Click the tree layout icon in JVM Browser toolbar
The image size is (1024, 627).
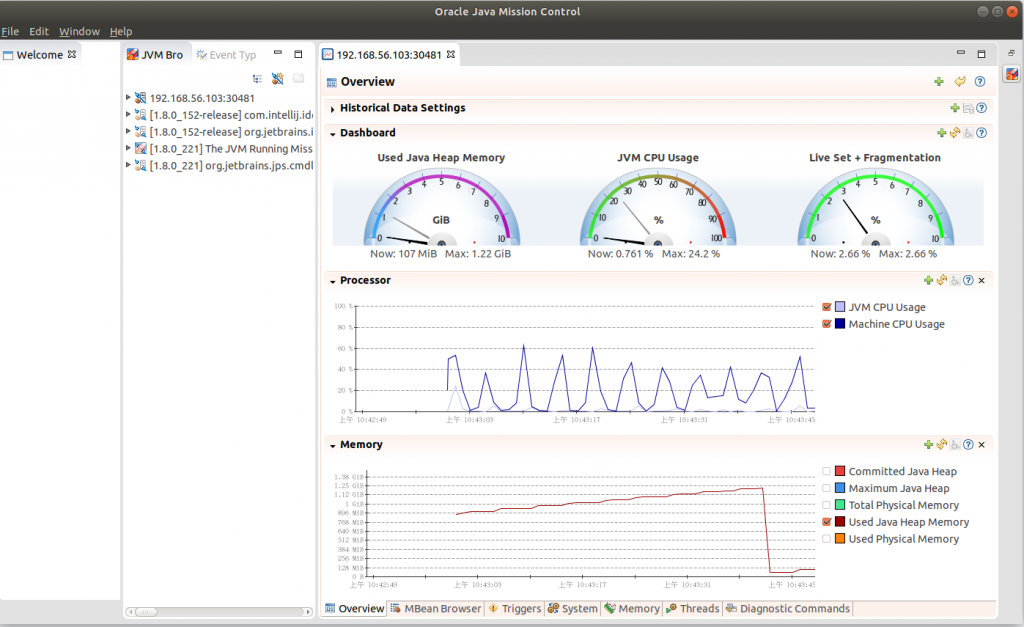coord(257,78)
